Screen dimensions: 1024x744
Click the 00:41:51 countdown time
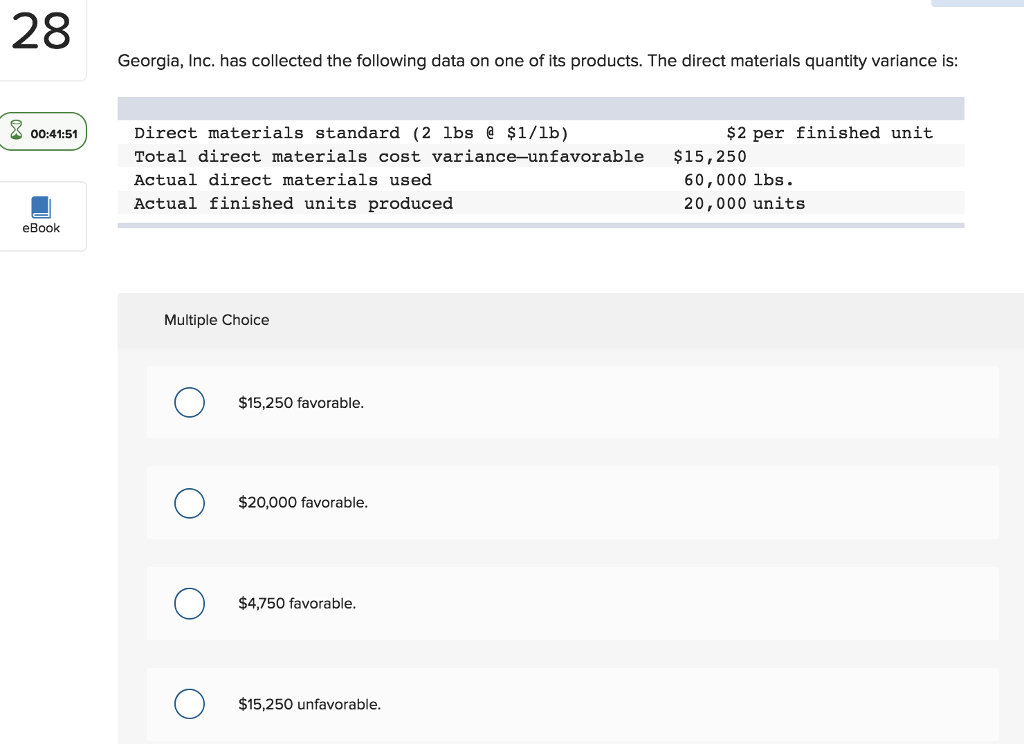pyautogui.click(x=54, y=133)
